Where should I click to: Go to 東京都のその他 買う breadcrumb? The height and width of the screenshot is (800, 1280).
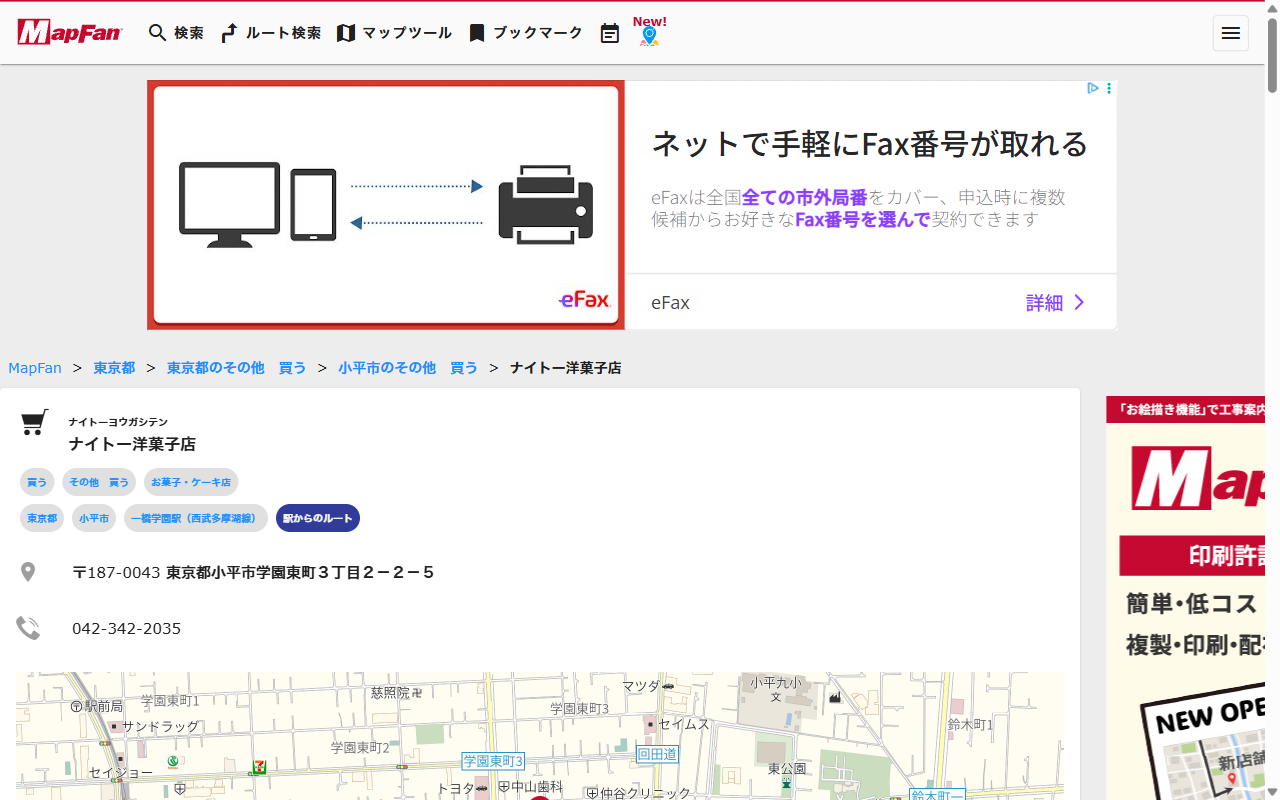click(x=237, y=368)
